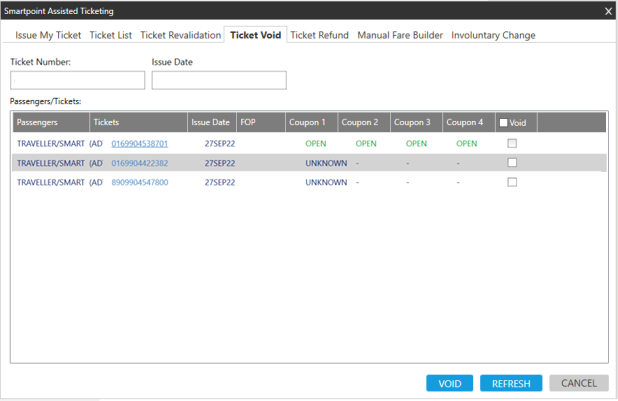Open ticket link 0169904422382
618x401 pixels.
tap(139, 163)
